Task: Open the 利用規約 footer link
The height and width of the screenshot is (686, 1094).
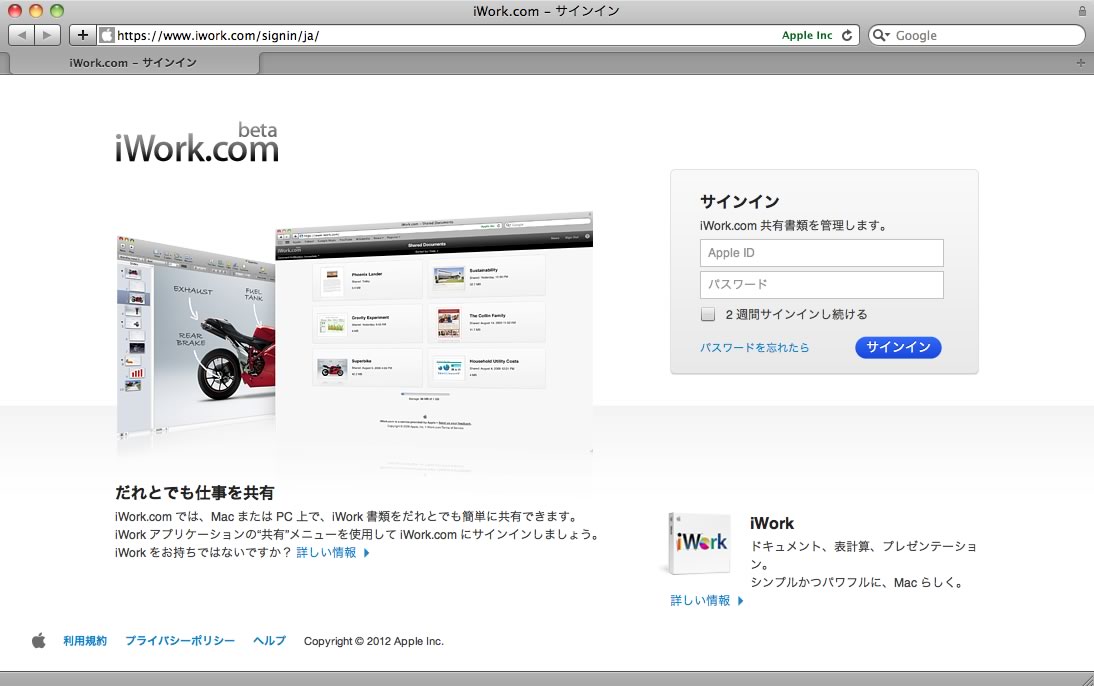Action: click(x=85, y=641)
